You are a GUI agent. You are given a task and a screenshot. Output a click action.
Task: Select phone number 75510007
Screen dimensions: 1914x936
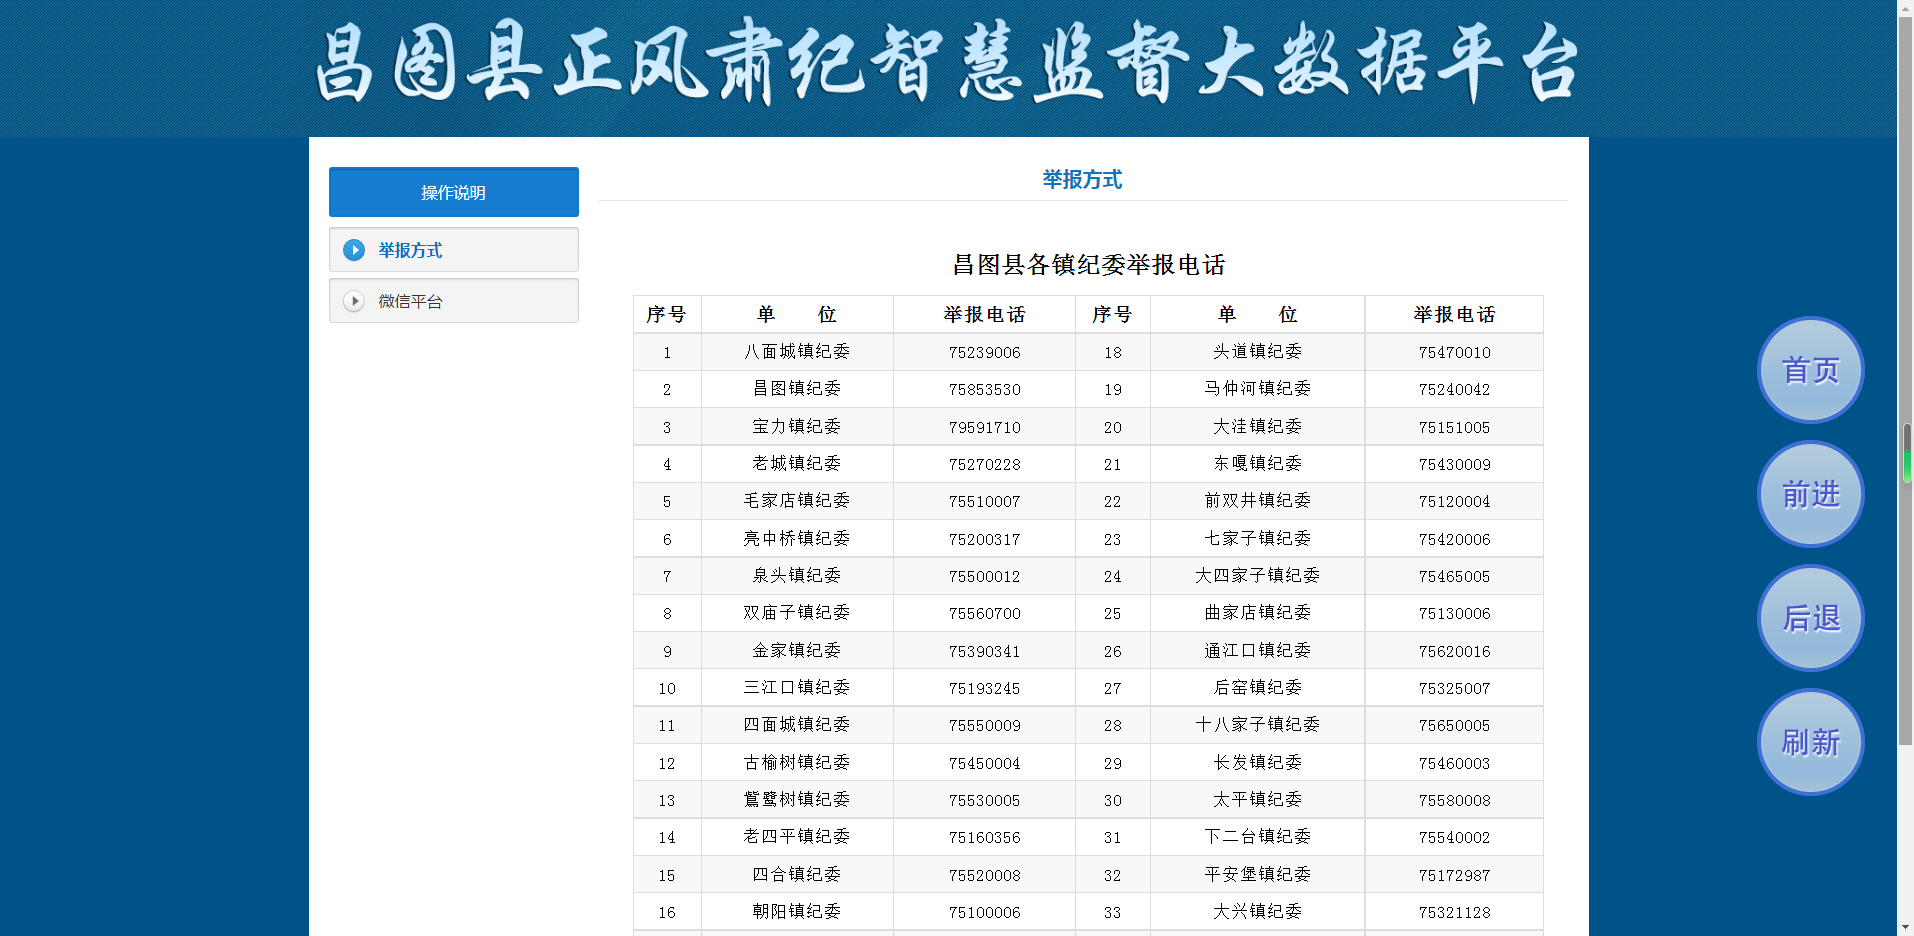pyautogui.click(x=985, y=502)
